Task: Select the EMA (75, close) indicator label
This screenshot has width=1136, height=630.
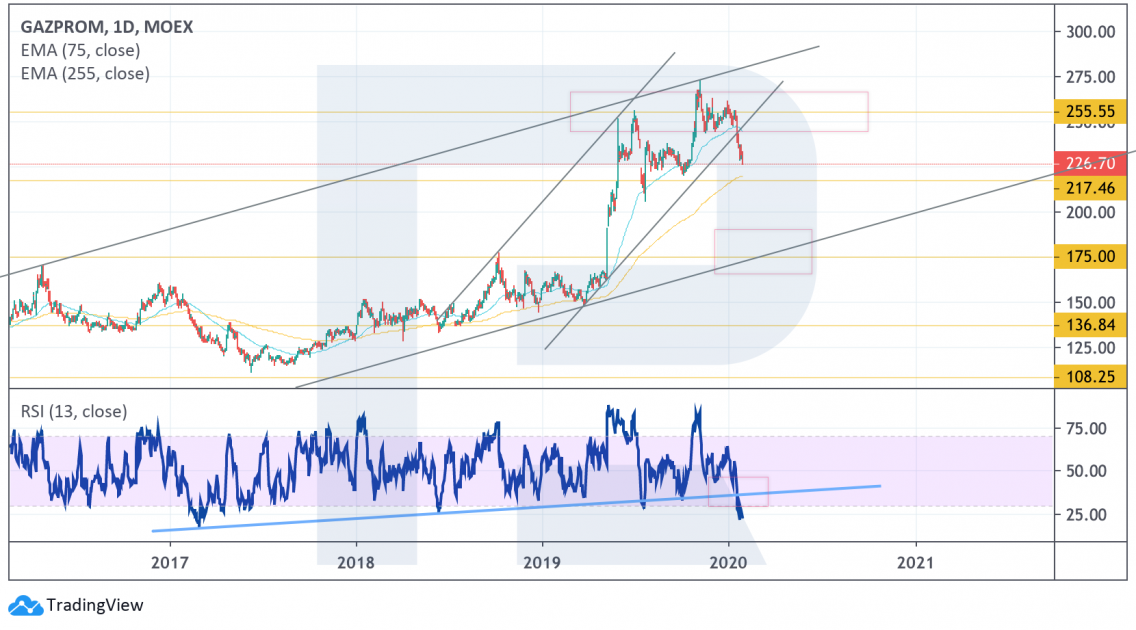Action: click(80, 51)
